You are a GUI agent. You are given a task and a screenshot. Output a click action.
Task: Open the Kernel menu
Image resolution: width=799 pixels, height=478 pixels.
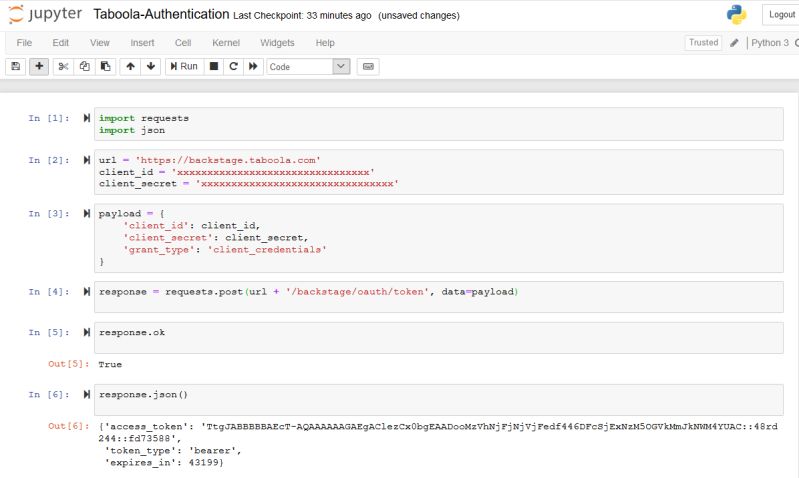pyautogui.click(x=226, y=43)
